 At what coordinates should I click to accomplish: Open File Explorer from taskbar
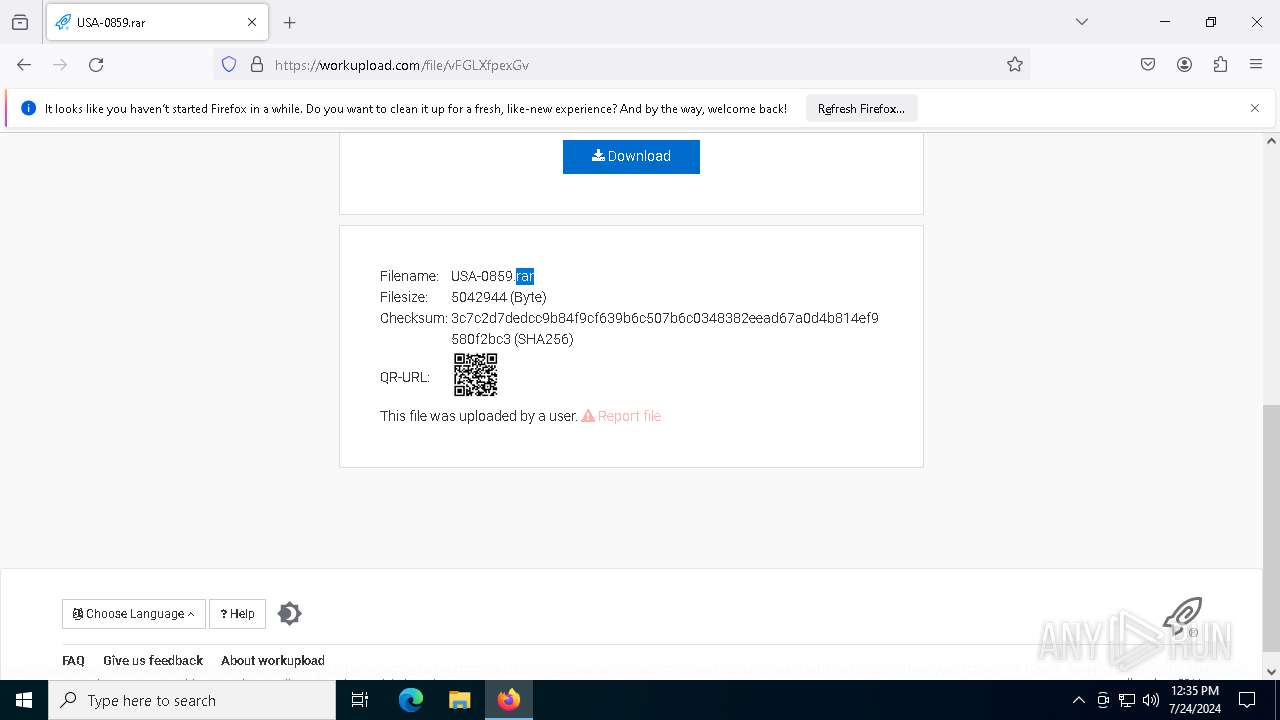pos(459,700)
